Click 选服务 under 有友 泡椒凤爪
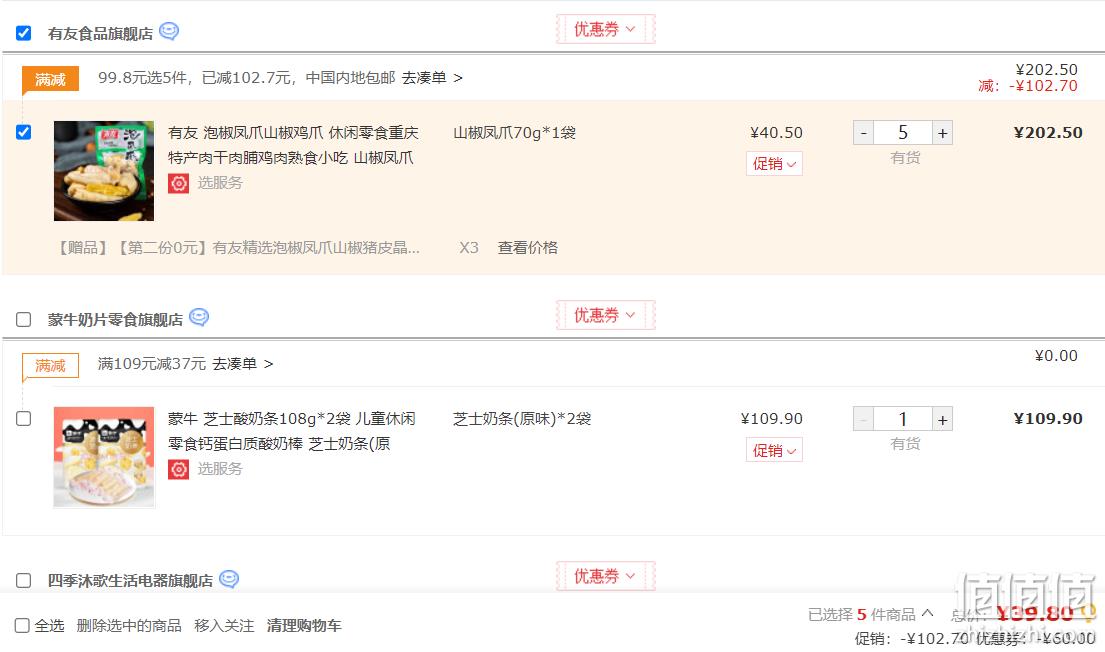Viewport: 1105px width, 652px height. (x=220, y=183)
